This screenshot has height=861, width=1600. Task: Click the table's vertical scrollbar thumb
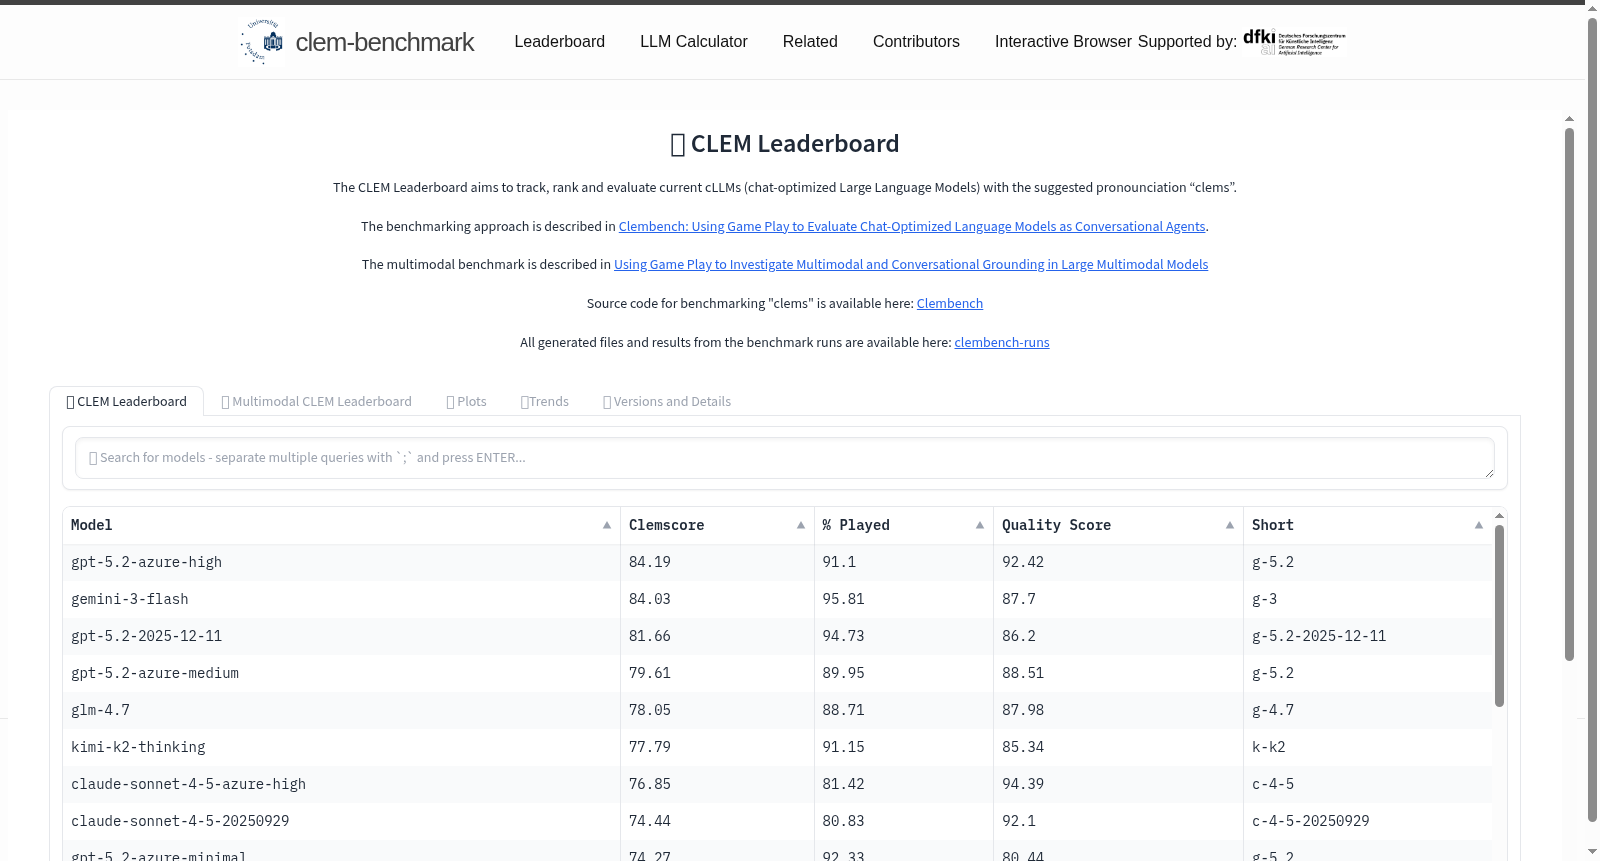pos(1499,615)
